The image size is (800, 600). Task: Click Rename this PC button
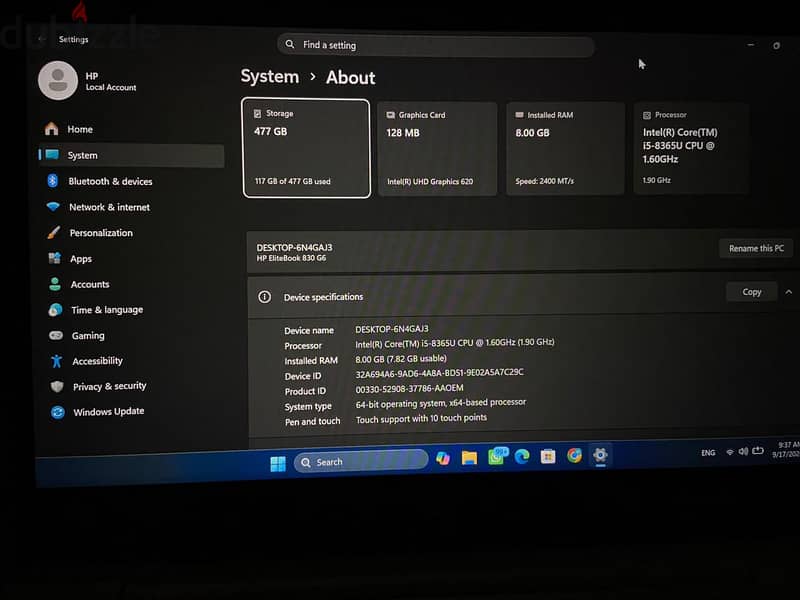[x=756, y=248]
